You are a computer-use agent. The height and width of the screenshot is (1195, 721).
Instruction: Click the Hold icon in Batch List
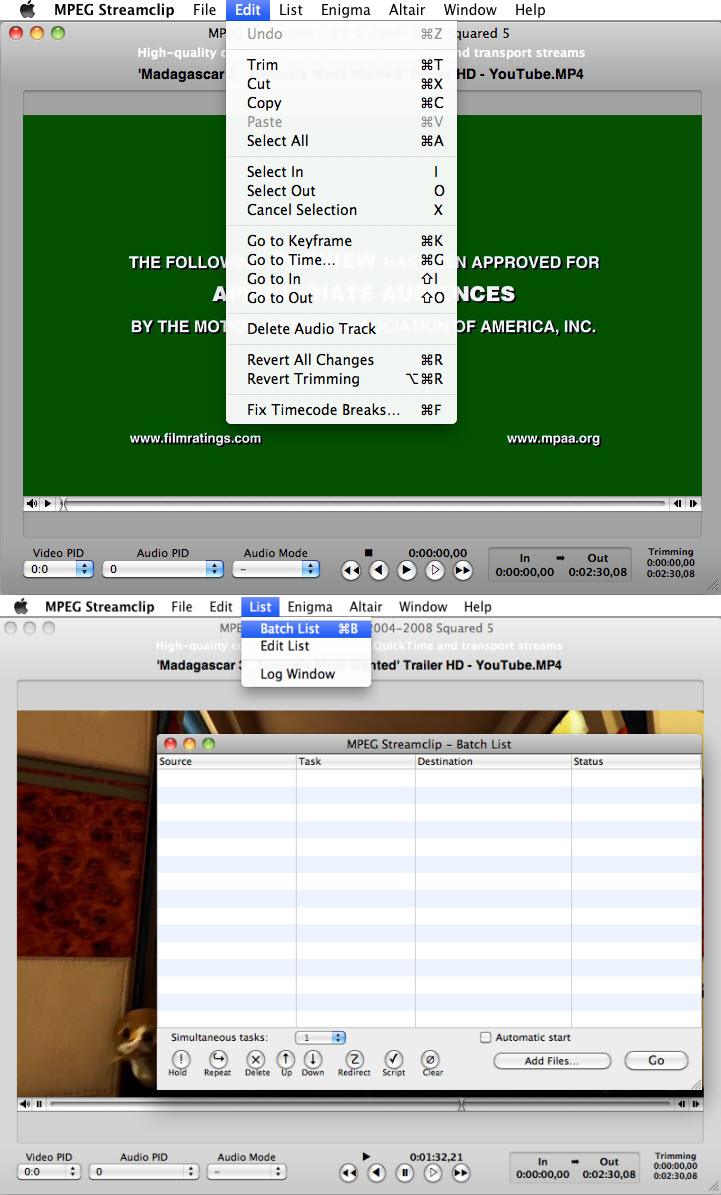coord(180,1059)
